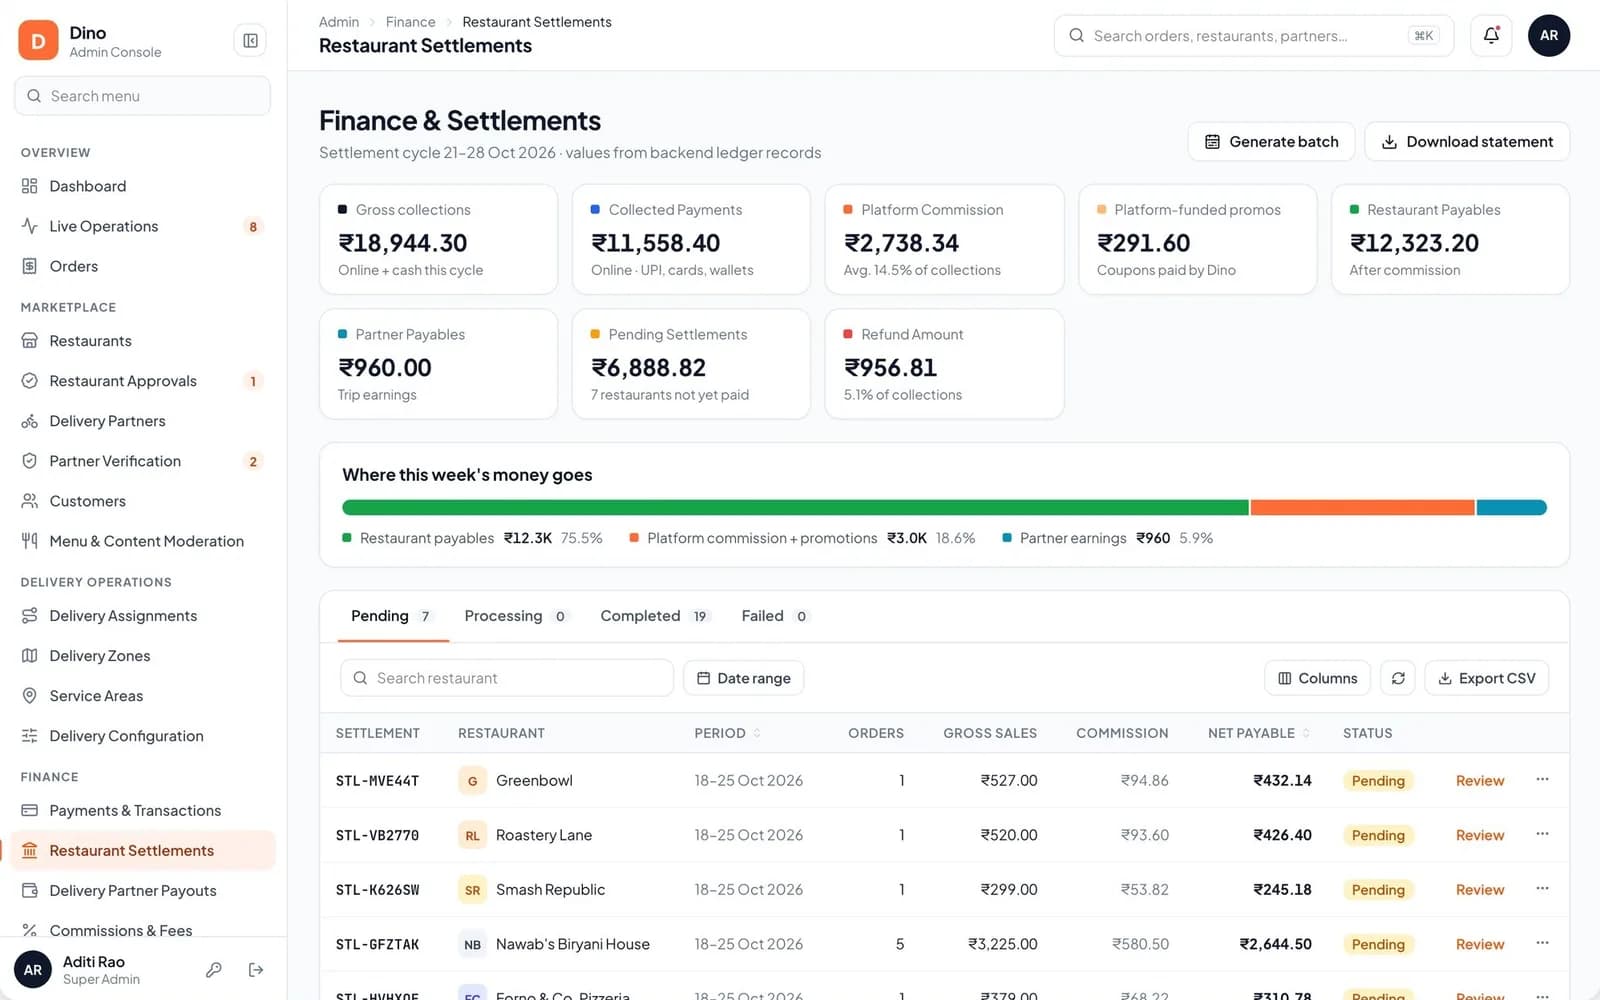Open row actions for Roastery Lane settlement

[x=1542, y=834]
